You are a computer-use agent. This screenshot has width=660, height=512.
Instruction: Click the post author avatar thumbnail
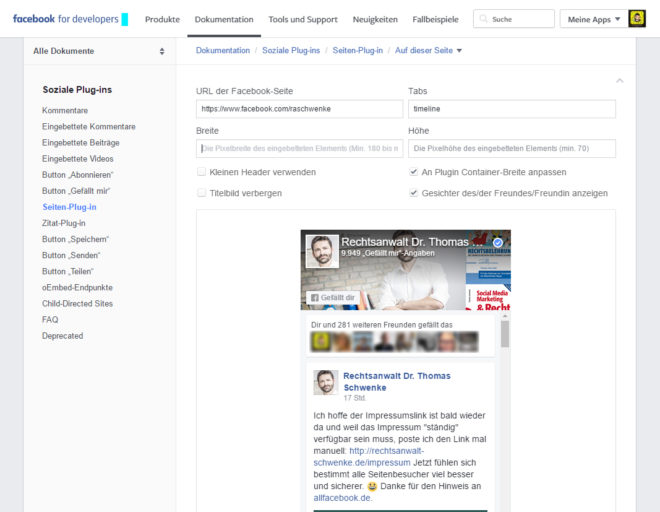[x=325, y=382]
